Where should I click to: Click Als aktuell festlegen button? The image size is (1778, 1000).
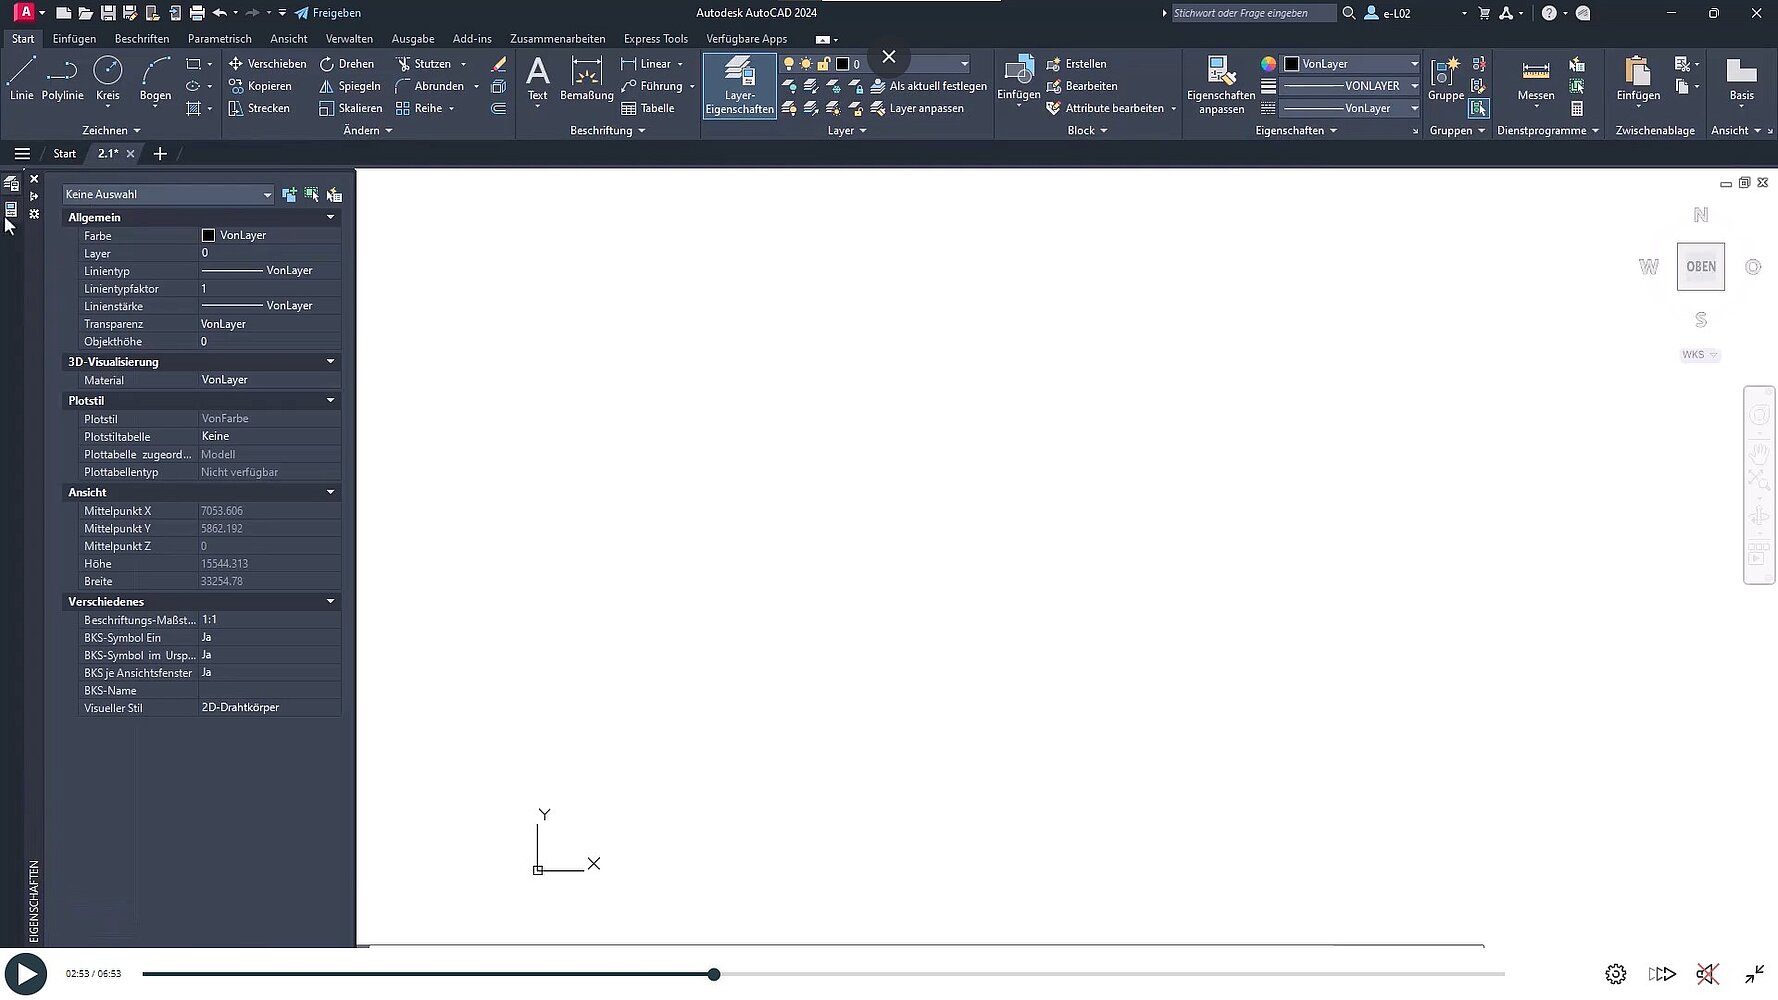pyautogui.click(x=928, y=86)
